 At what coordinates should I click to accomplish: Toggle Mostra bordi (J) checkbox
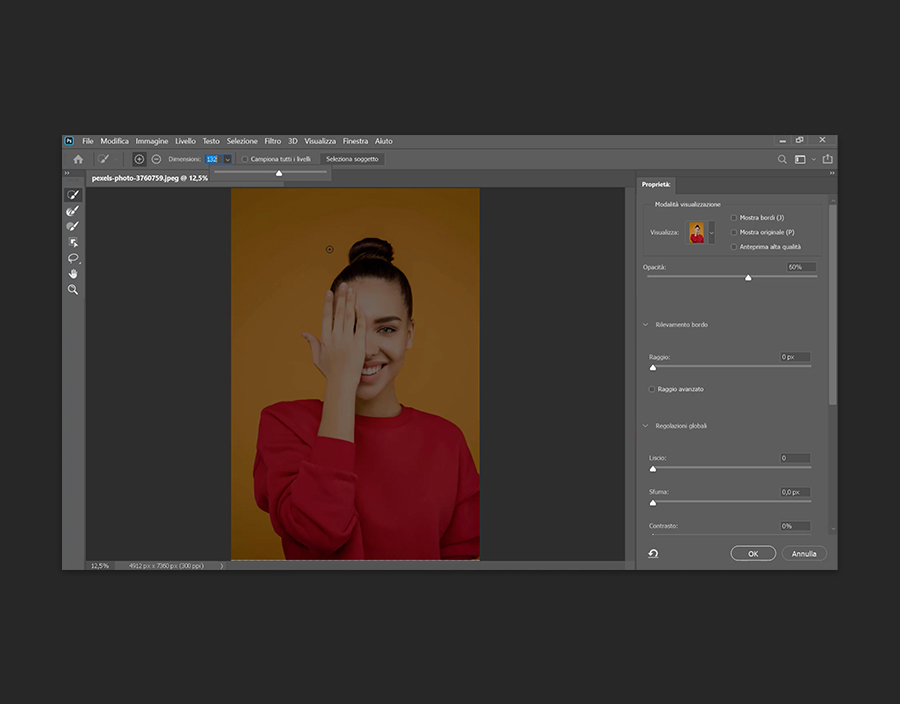coord(734,217)
